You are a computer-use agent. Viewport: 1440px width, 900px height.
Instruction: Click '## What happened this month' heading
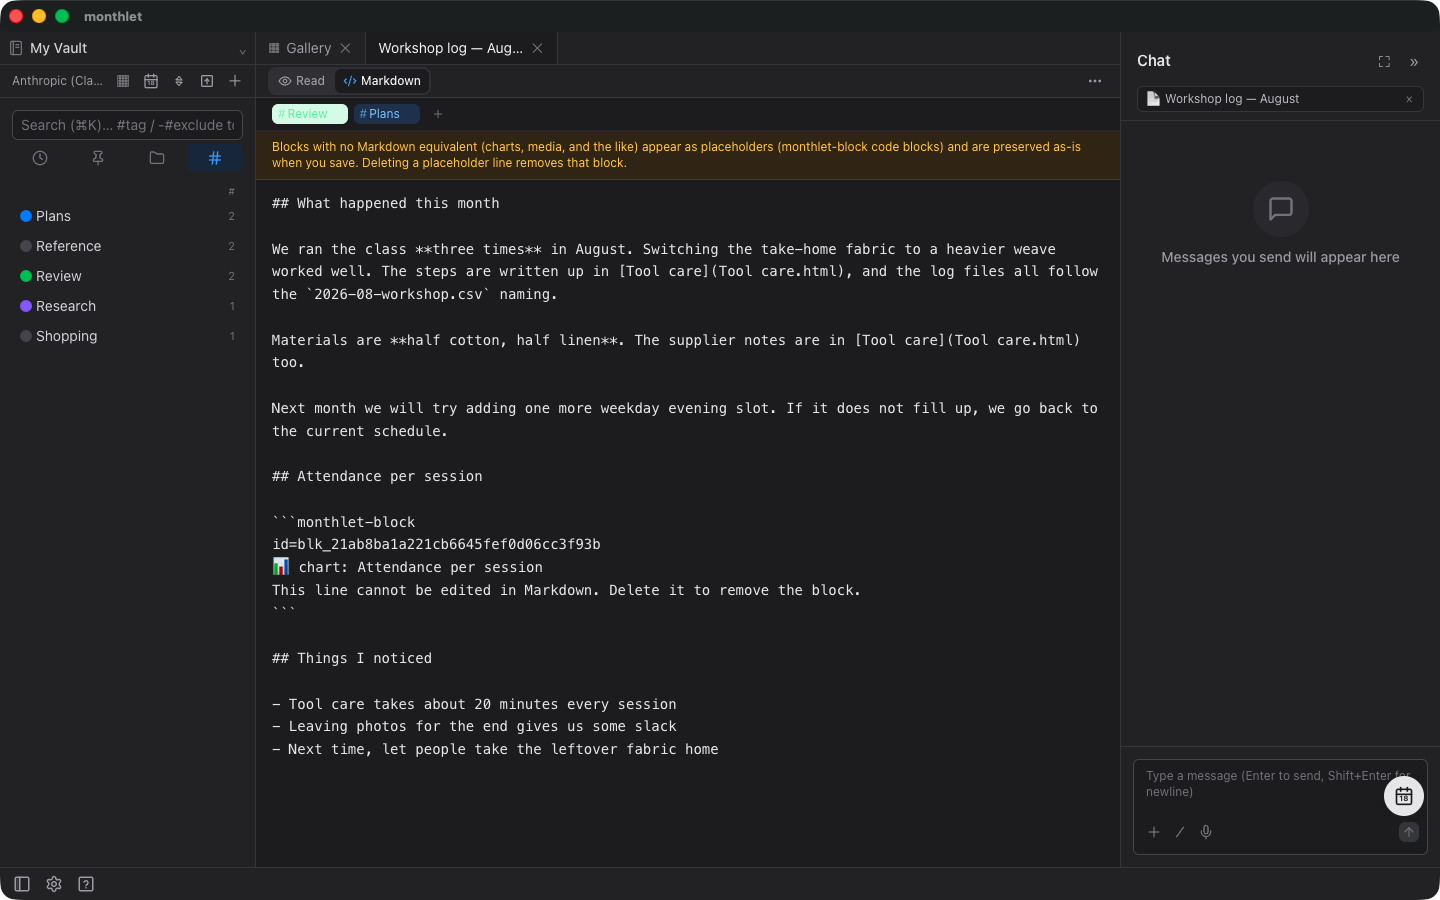coord(386,203)
